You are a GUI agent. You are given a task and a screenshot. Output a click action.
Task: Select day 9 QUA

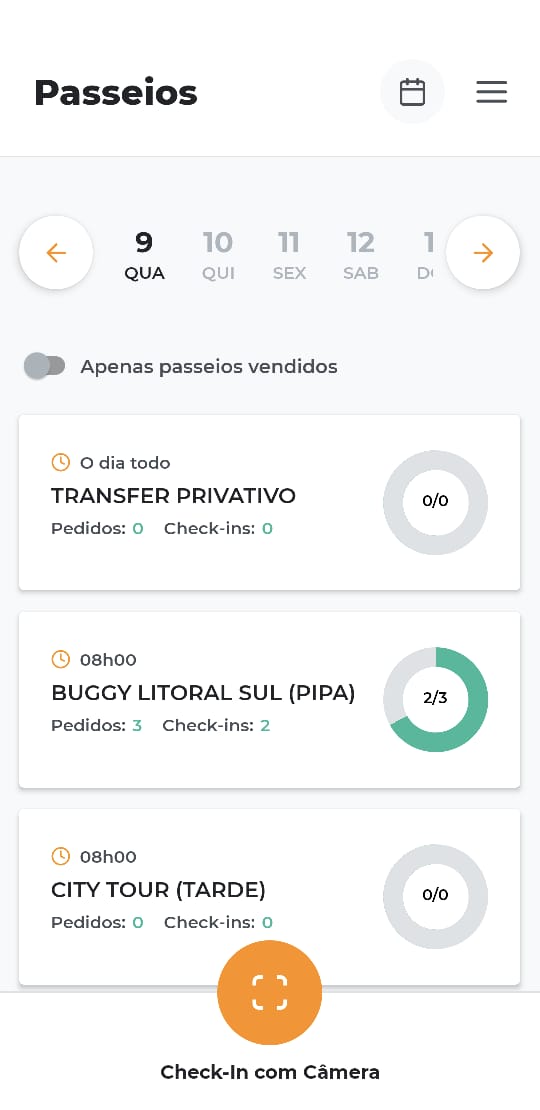pyautogui.click(x=144, y=255)
